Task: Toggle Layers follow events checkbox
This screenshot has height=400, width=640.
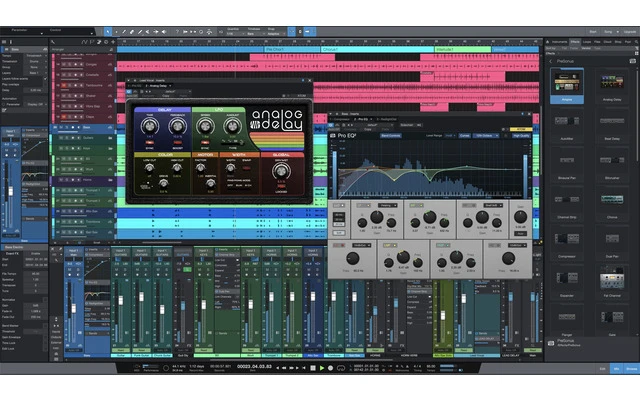Action: (x=45, y=78)
